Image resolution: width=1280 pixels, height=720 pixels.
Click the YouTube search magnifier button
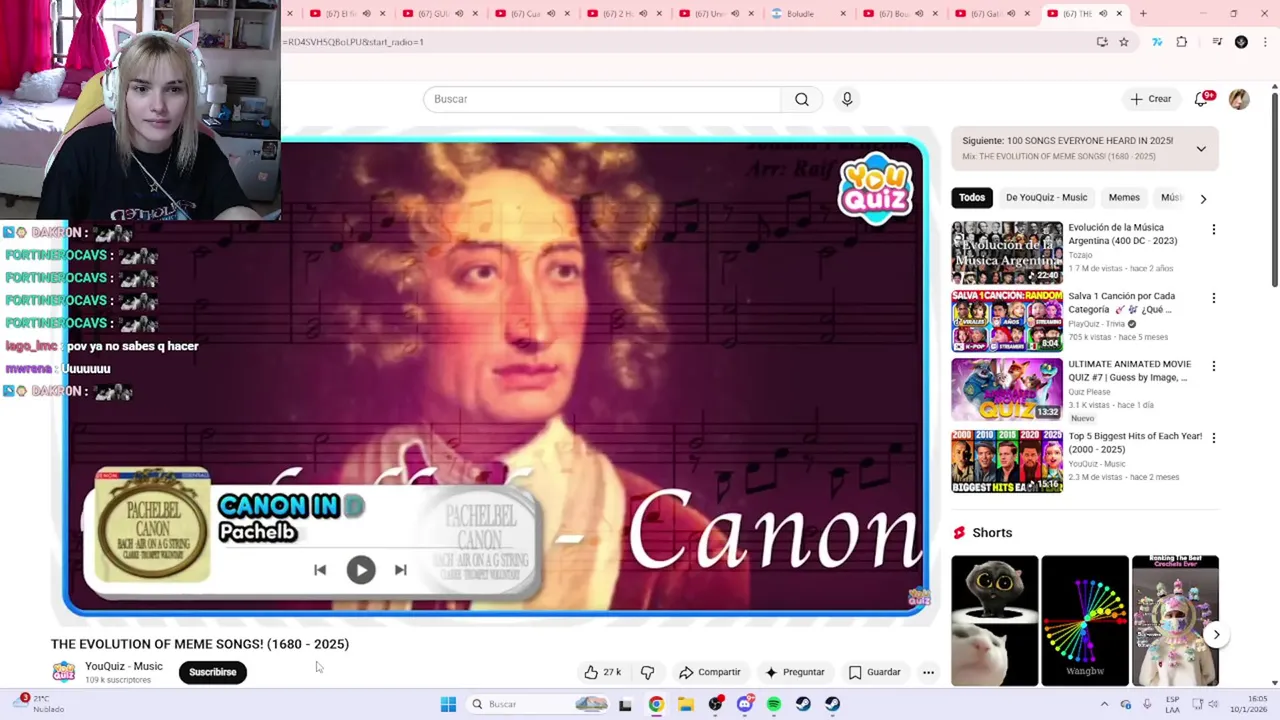pos(802,99)
